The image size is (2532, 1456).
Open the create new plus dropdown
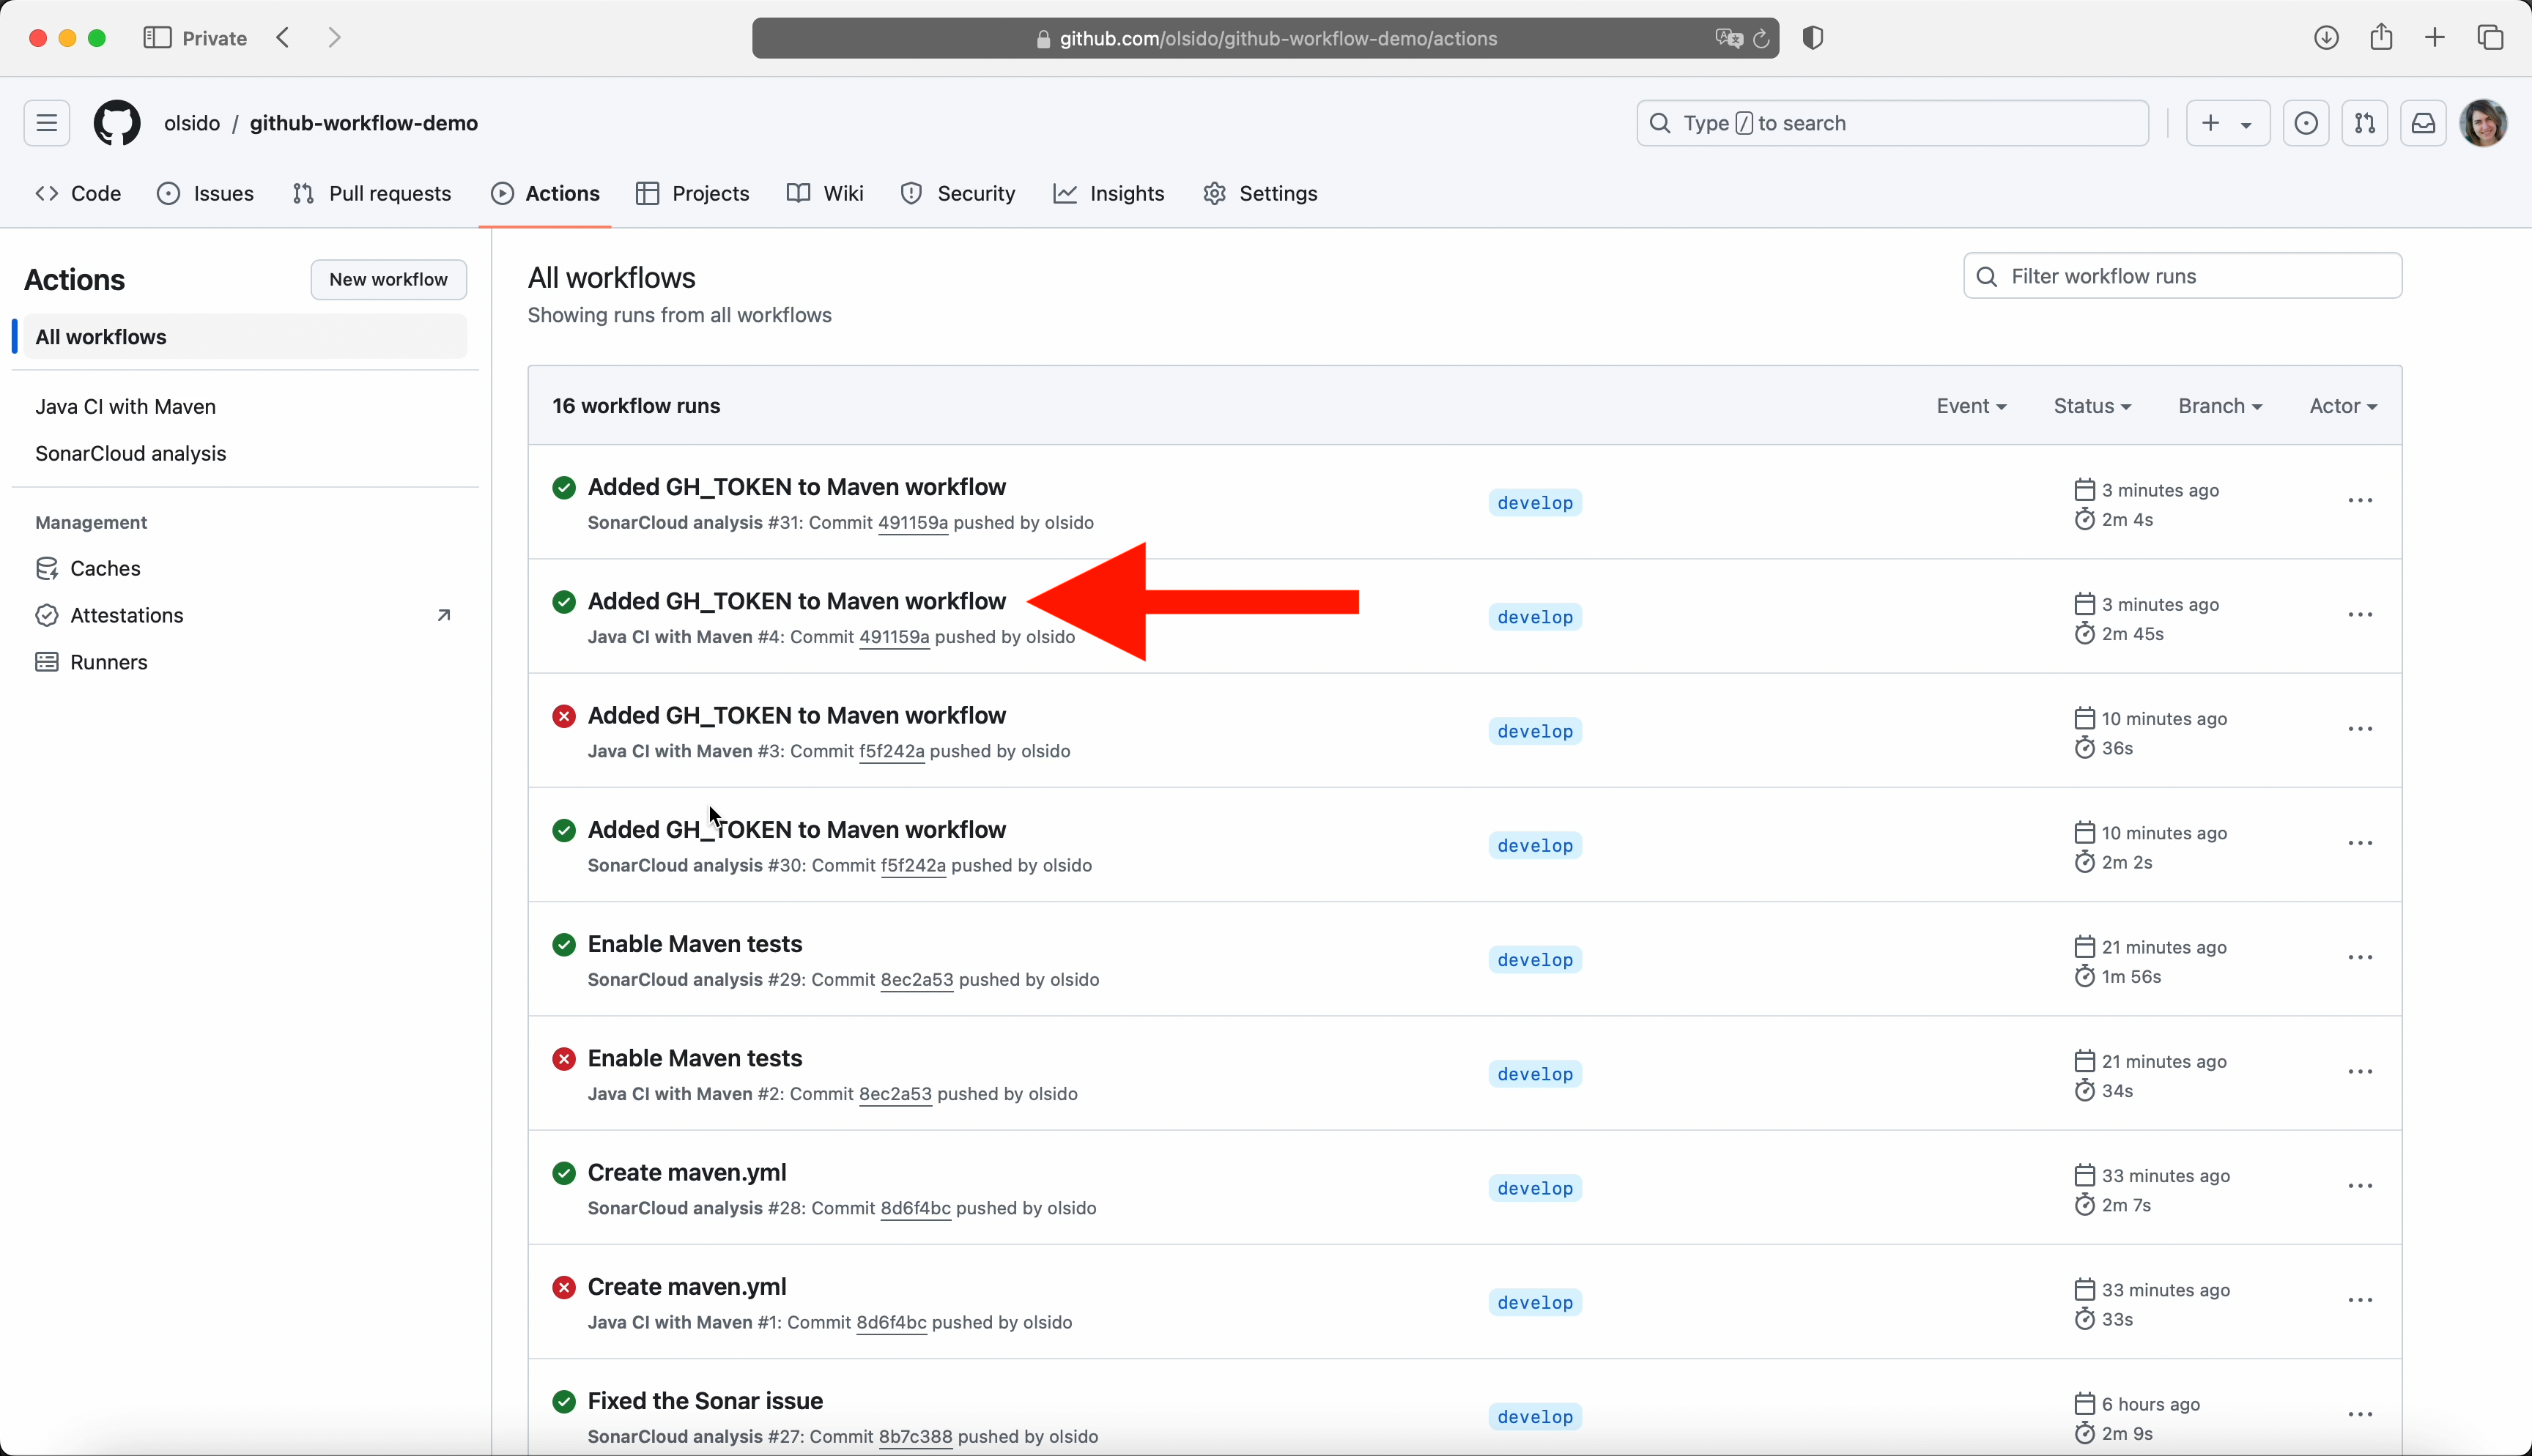click(x=2227, y=123)
